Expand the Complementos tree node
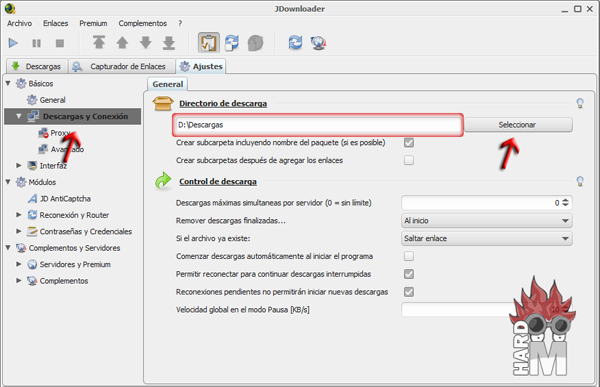This screenshot has height=387, width=600. (18, 281)
